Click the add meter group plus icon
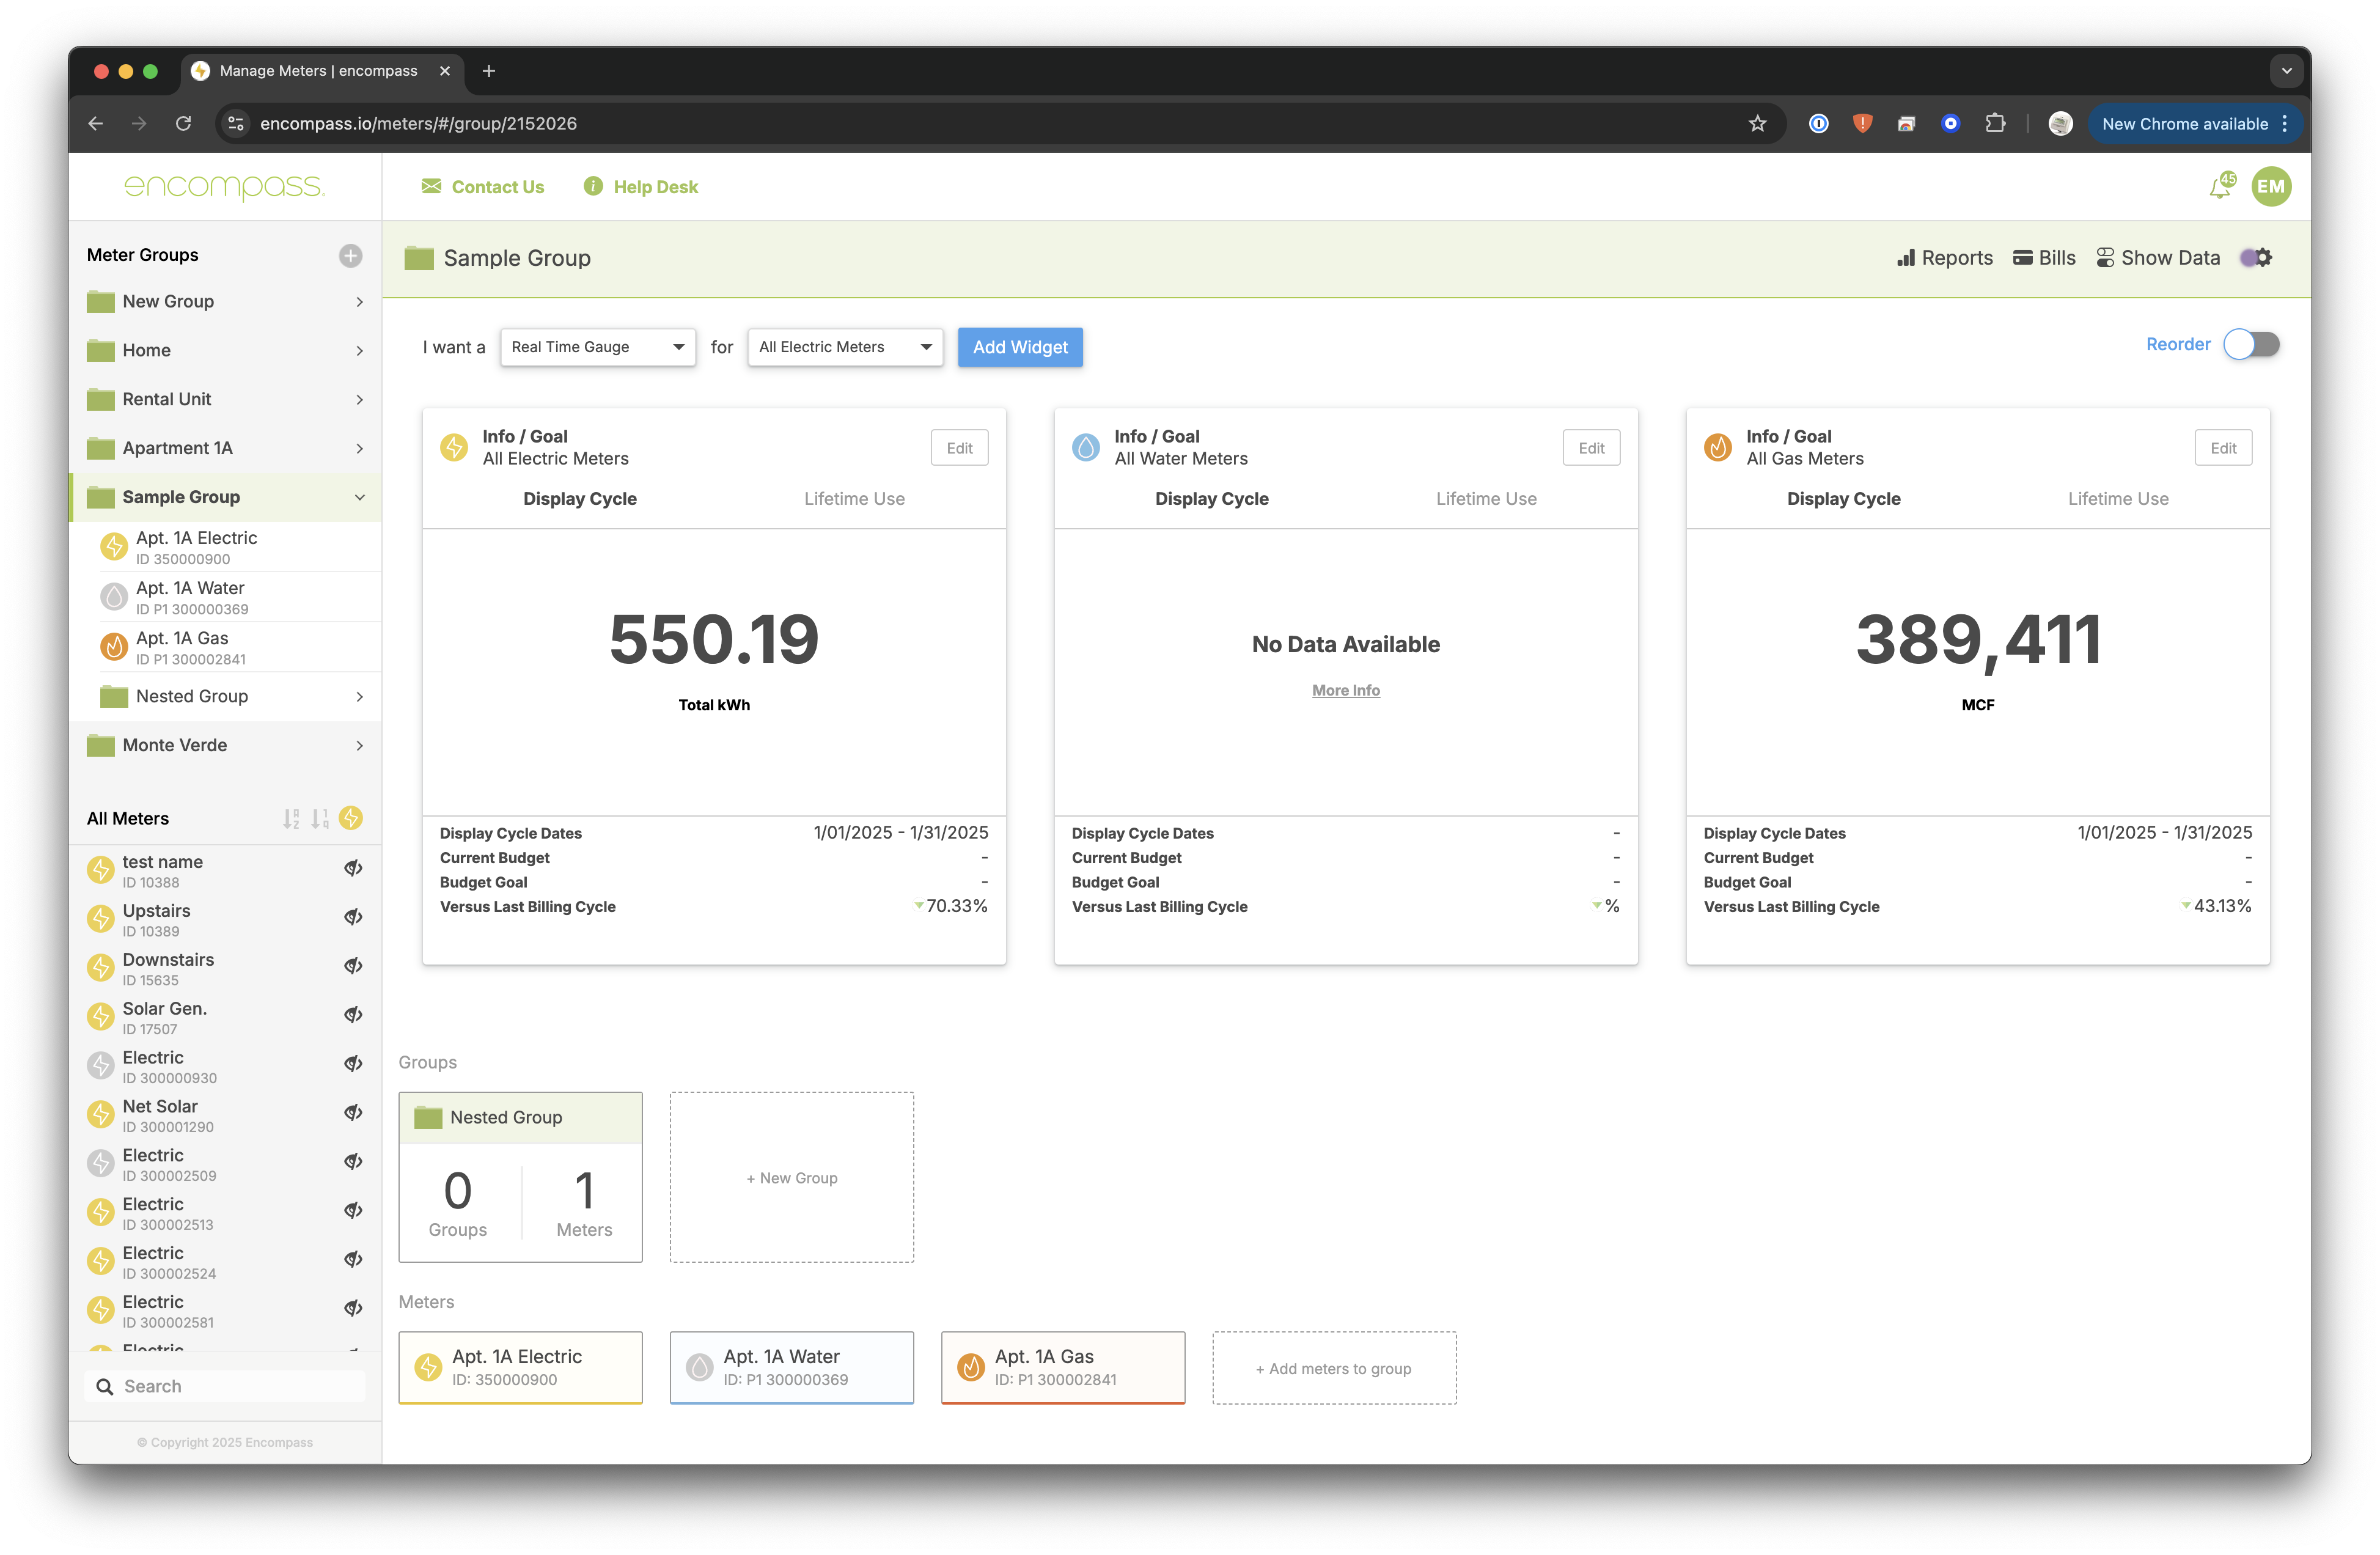Viewport: 2380px width, 1555px height. (350, 255)
